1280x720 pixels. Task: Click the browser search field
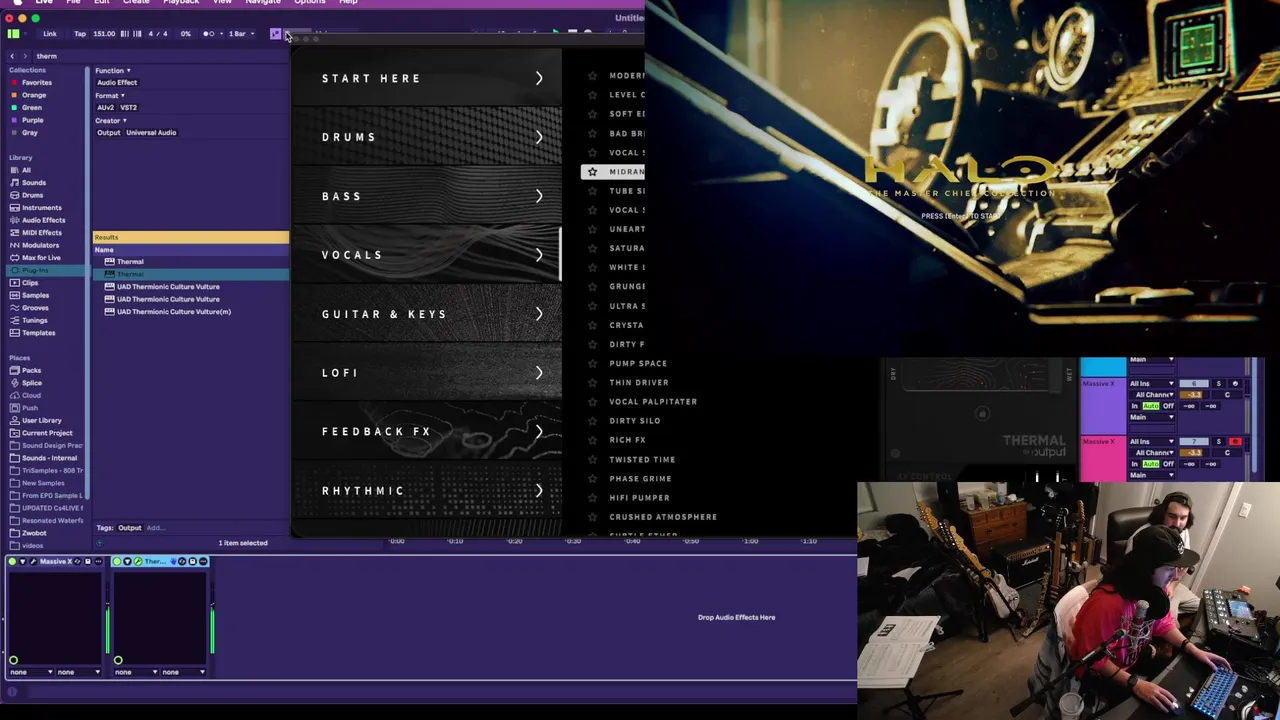pyautogui.click(x=160, y=56)
